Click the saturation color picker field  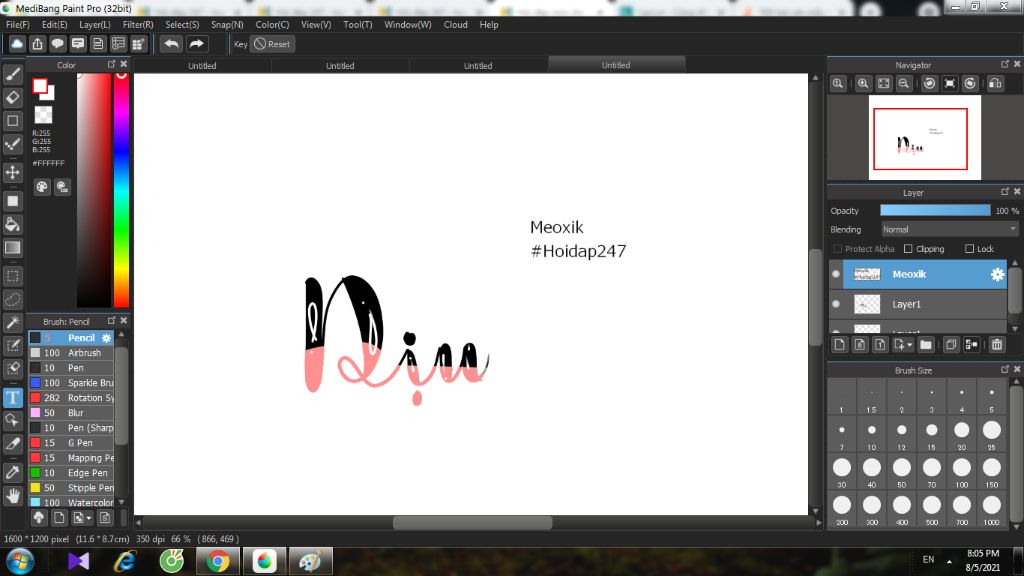coord(94,189)
